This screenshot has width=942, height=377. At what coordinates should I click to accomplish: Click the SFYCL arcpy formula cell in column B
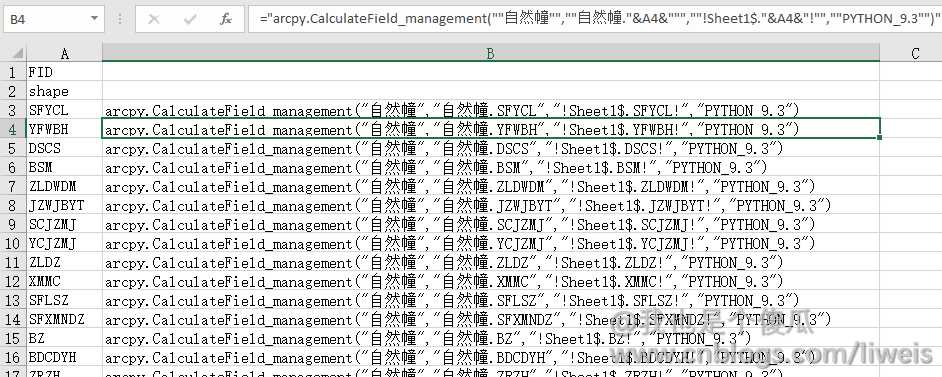click(x=491, y=110)
